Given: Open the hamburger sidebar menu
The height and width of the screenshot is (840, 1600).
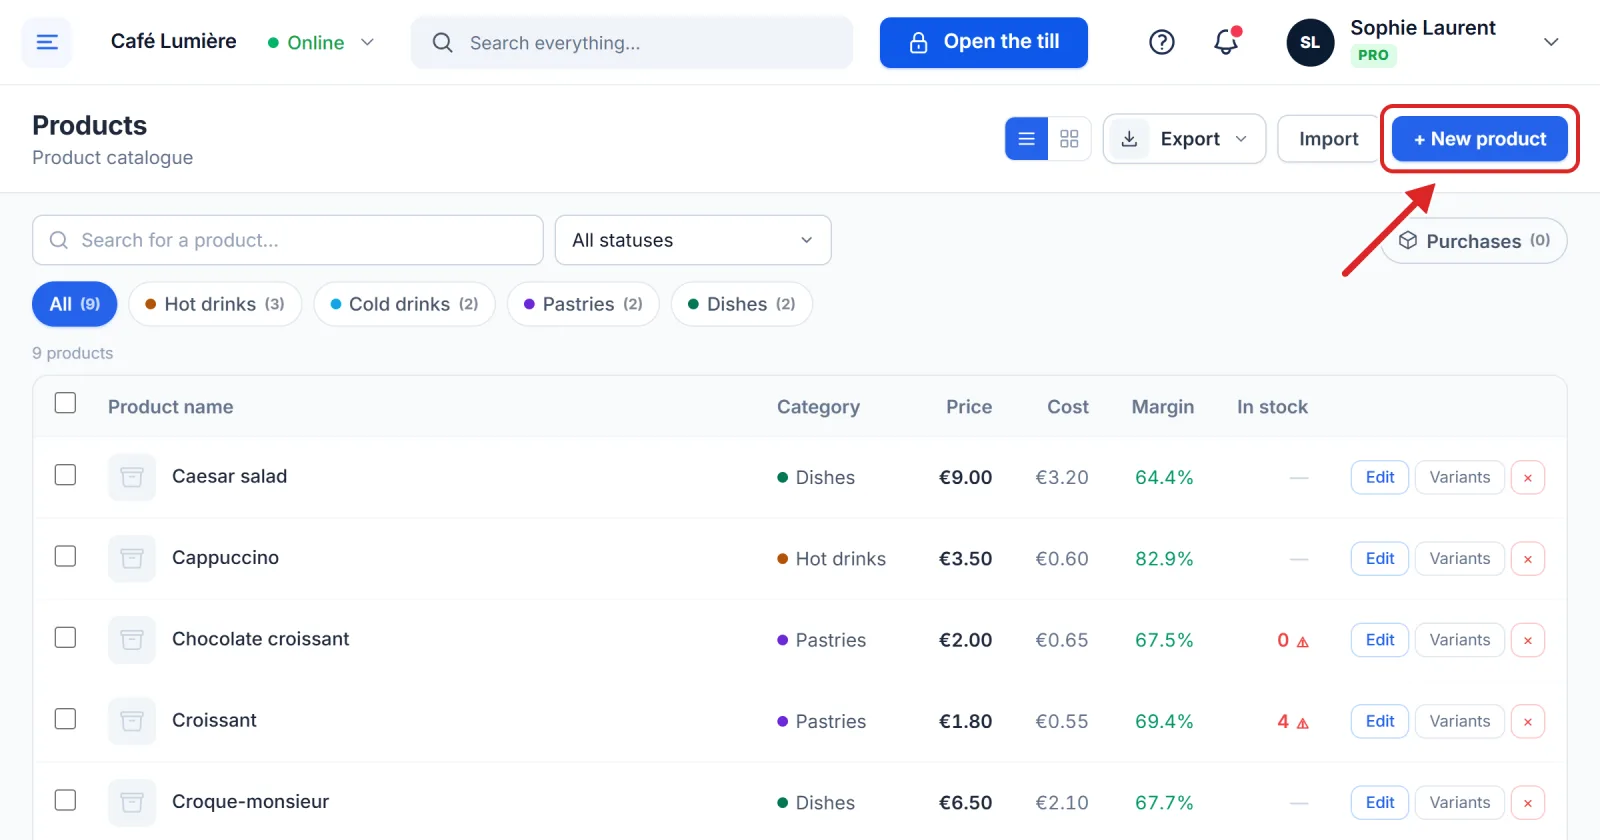Looking at the screenshot, I should pos(47,42).
